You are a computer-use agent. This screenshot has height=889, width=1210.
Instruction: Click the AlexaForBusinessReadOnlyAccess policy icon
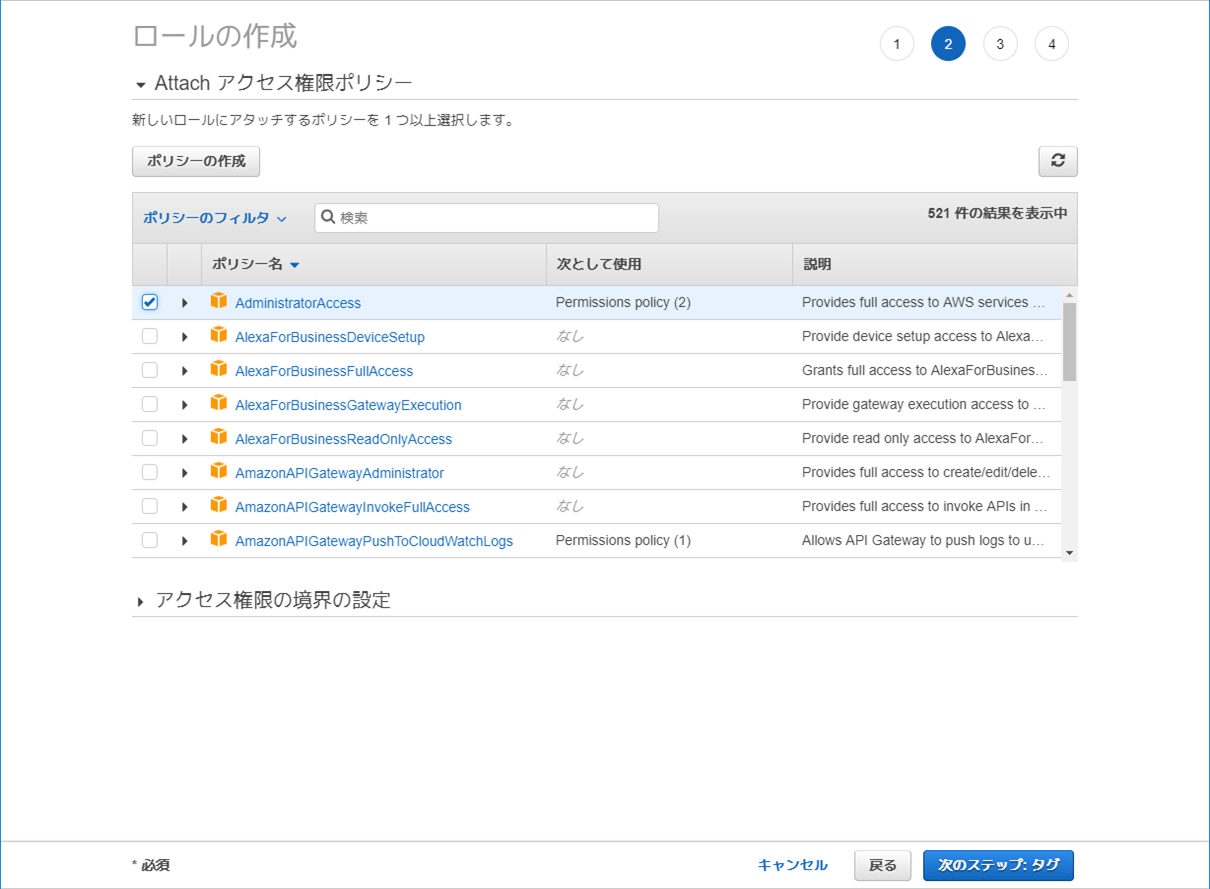(219, 438)
